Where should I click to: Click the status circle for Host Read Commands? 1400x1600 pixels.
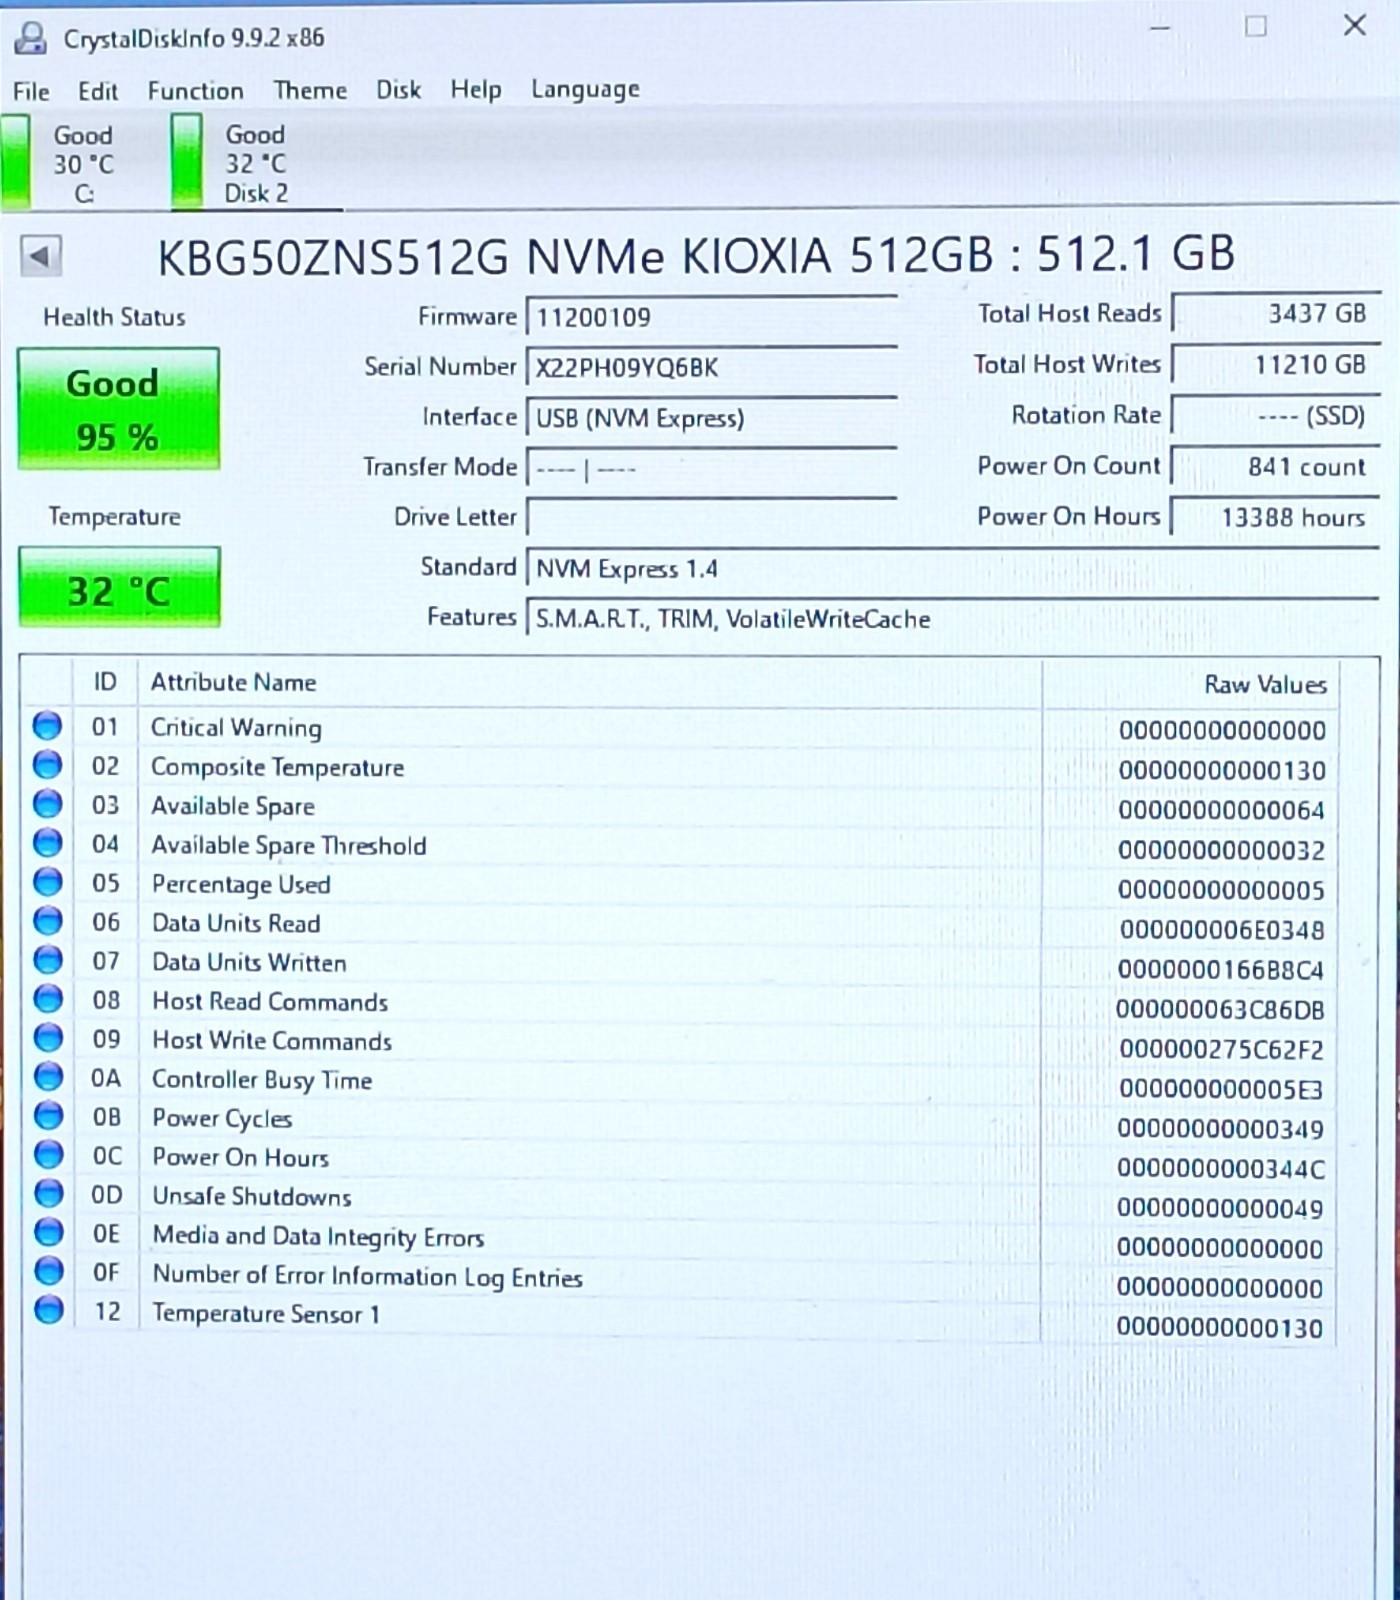[47, 999]
